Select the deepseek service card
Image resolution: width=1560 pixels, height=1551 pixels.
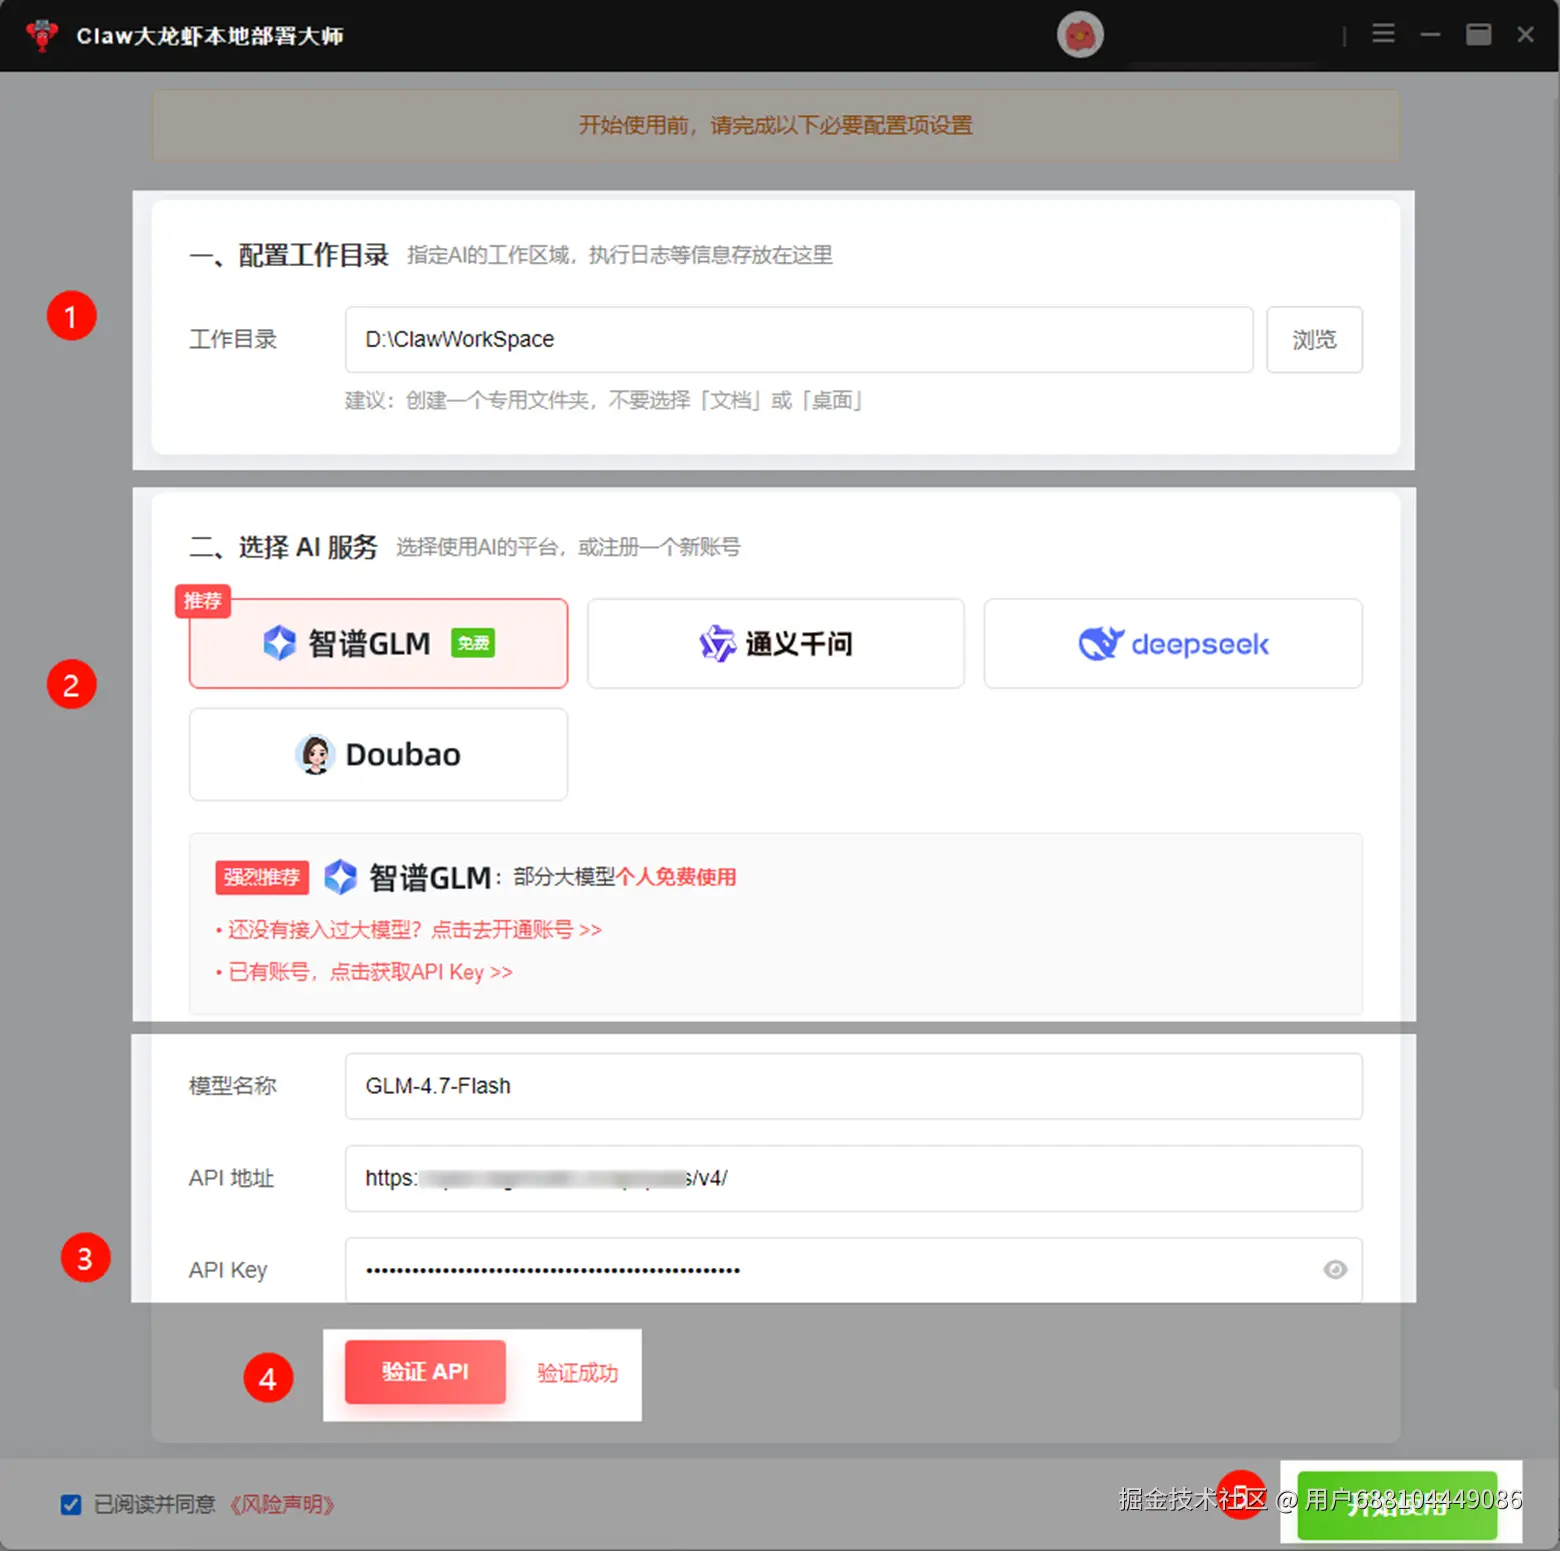point(1173,643)
